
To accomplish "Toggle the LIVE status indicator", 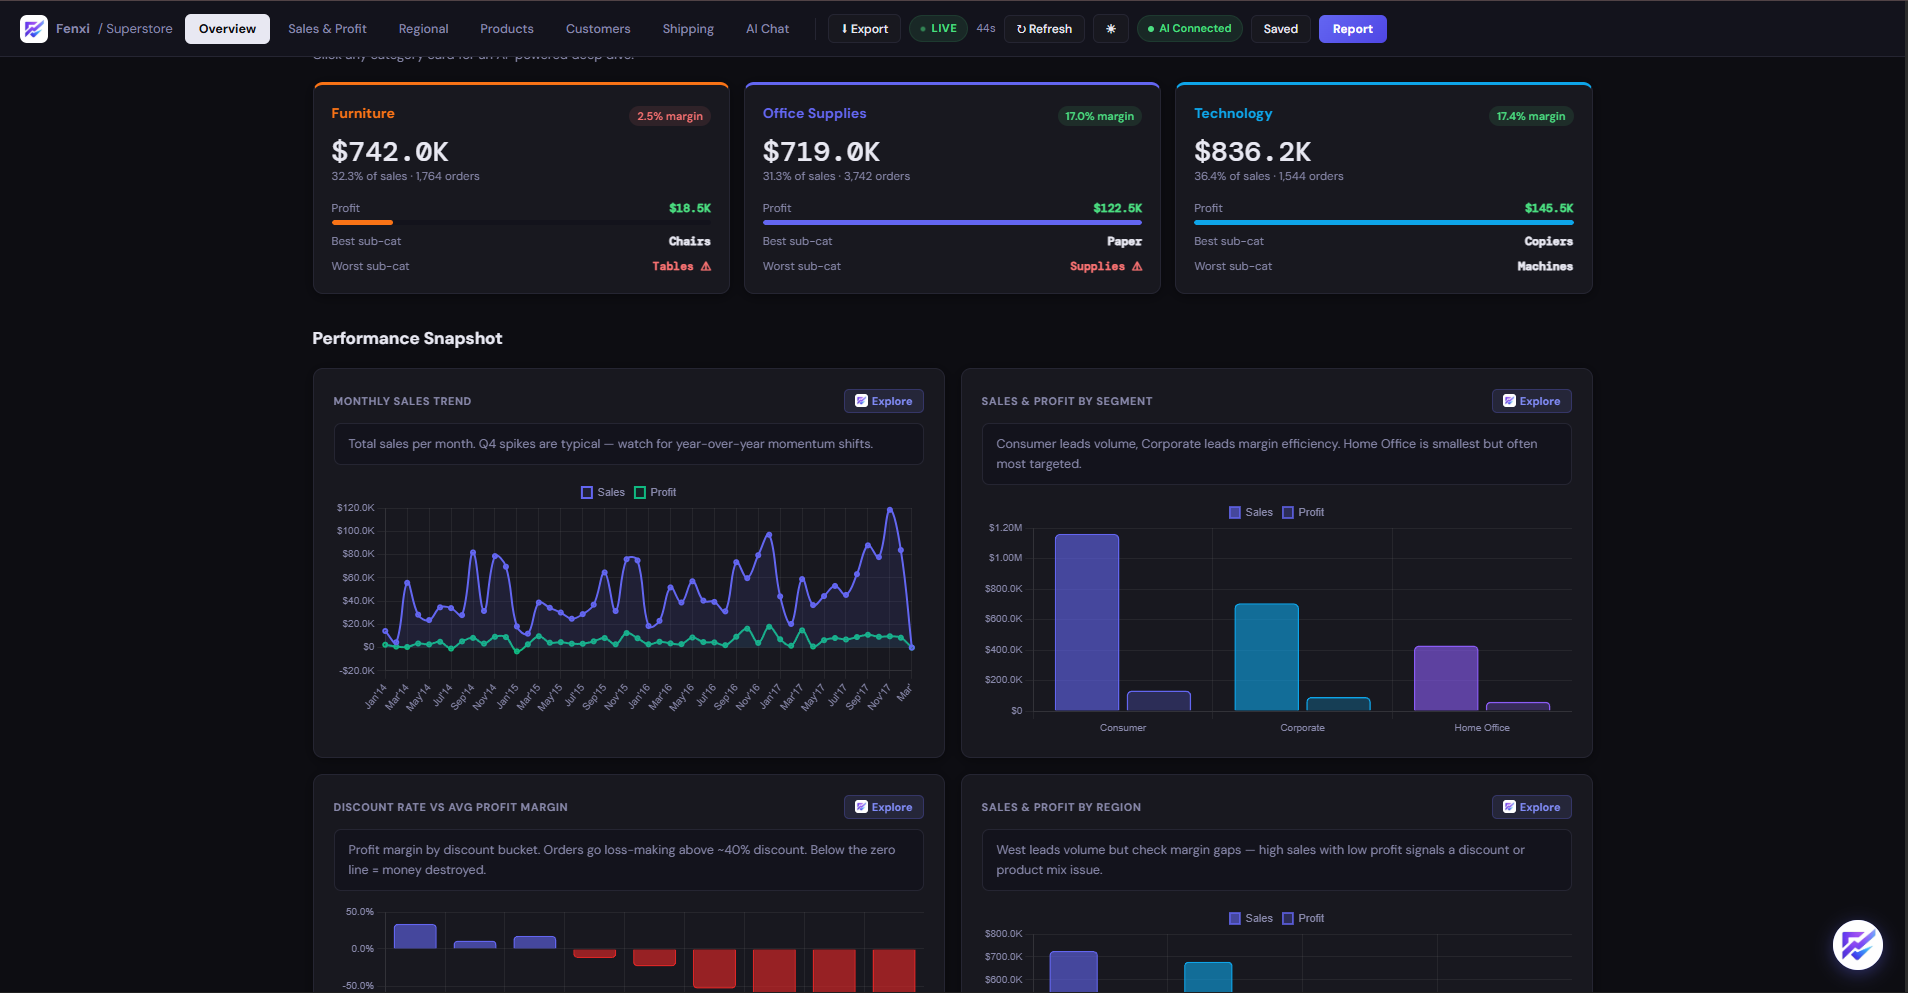I will (938, 29).
